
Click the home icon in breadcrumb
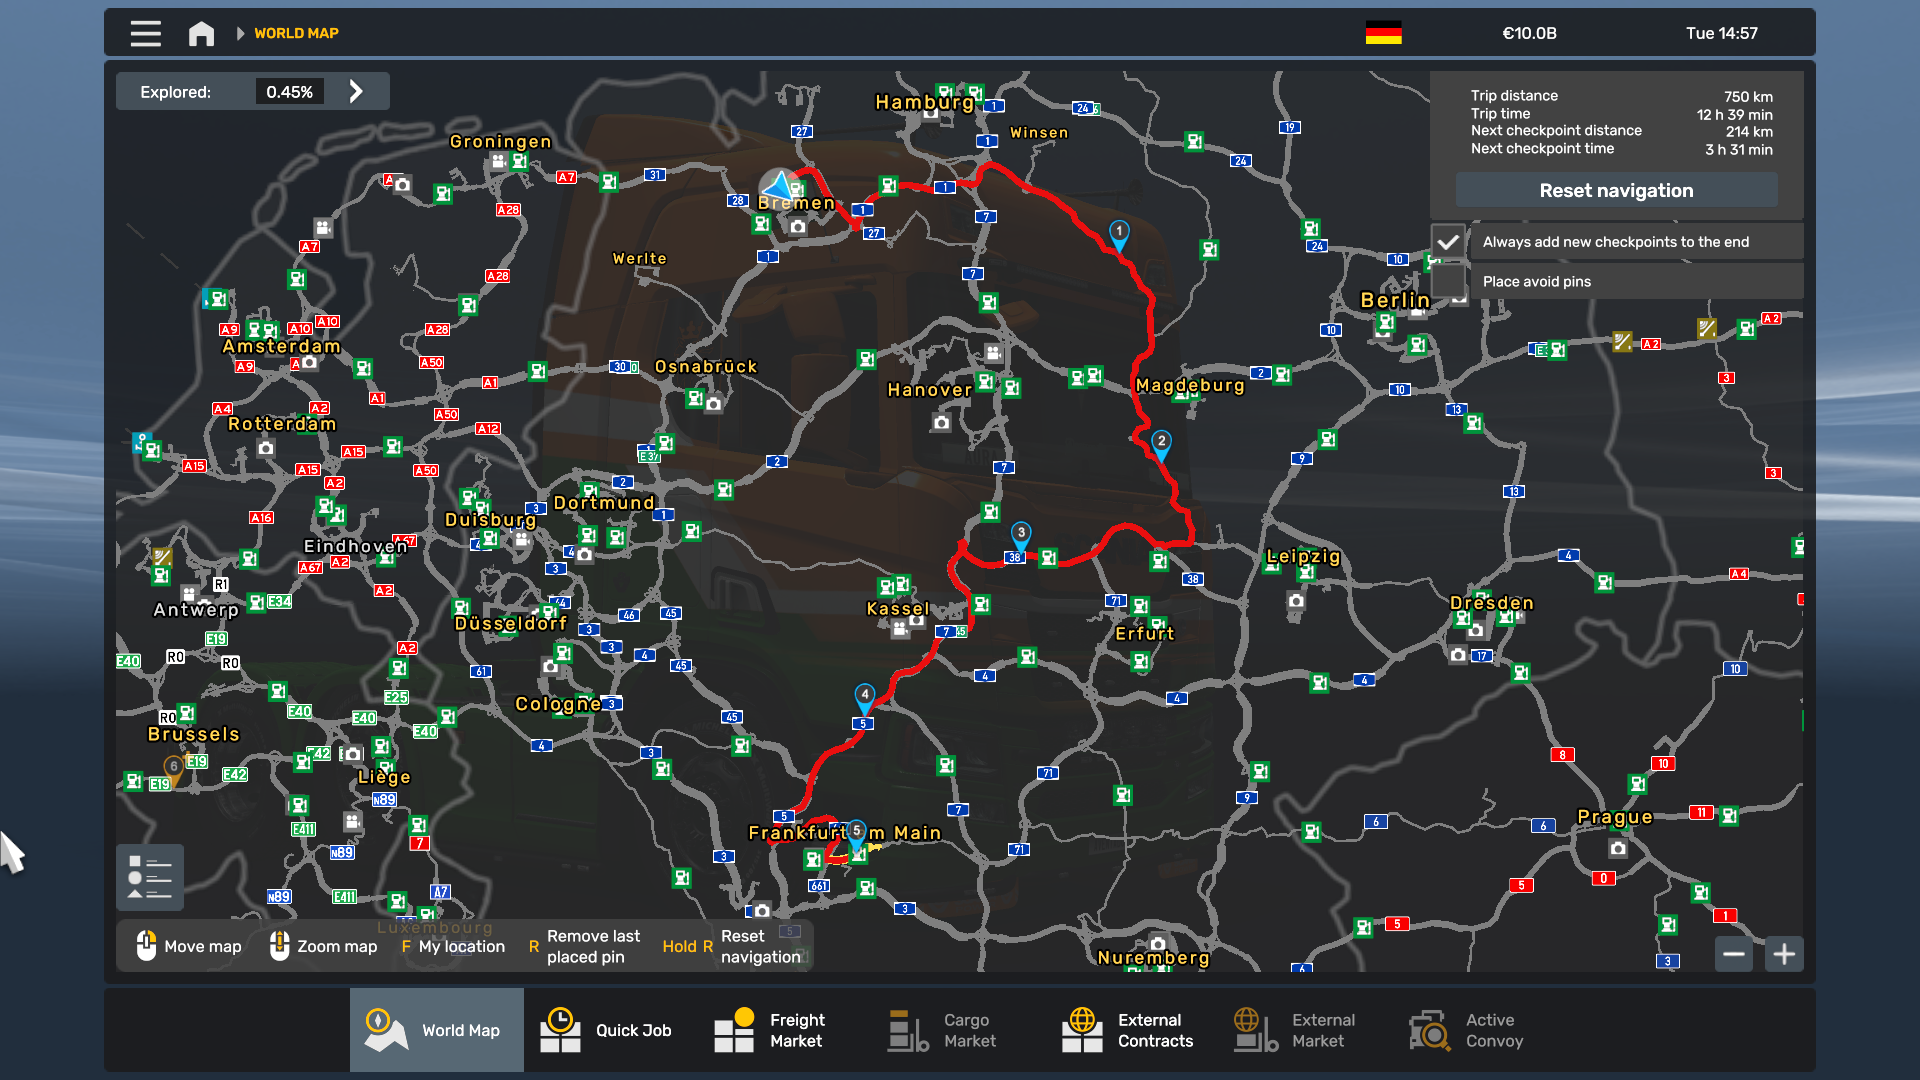(201, 33)
